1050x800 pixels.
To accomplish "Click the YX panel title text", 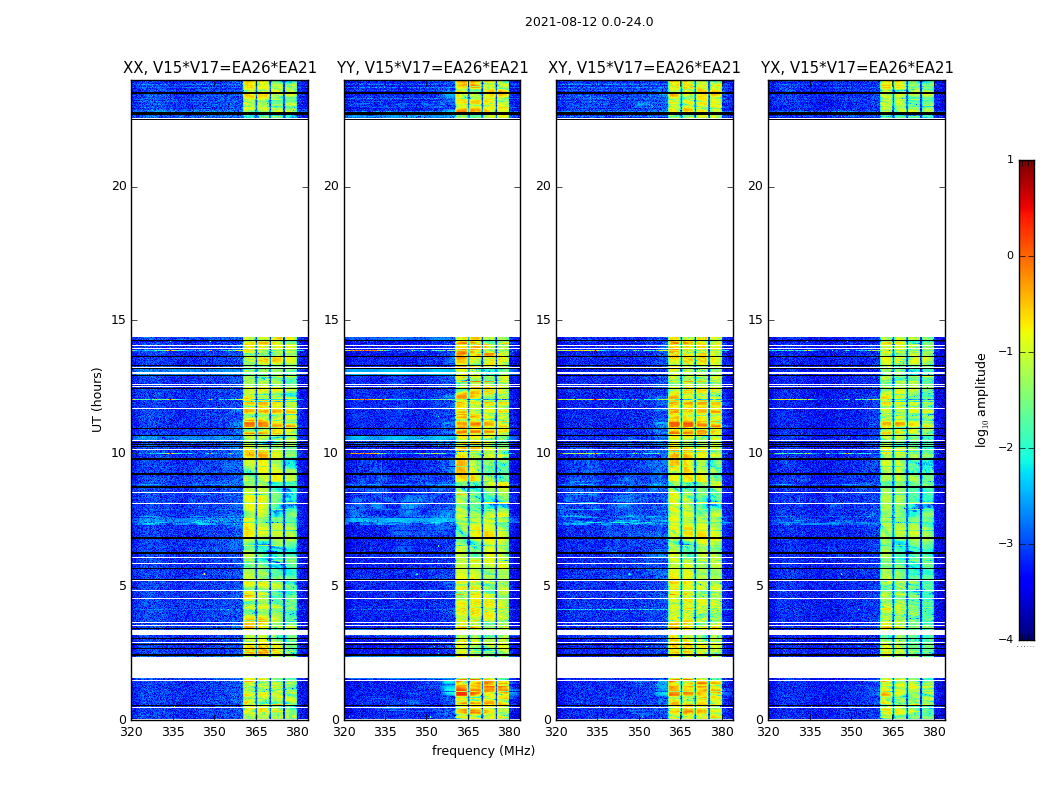I will pyautogui.click(x=856, y=68).
